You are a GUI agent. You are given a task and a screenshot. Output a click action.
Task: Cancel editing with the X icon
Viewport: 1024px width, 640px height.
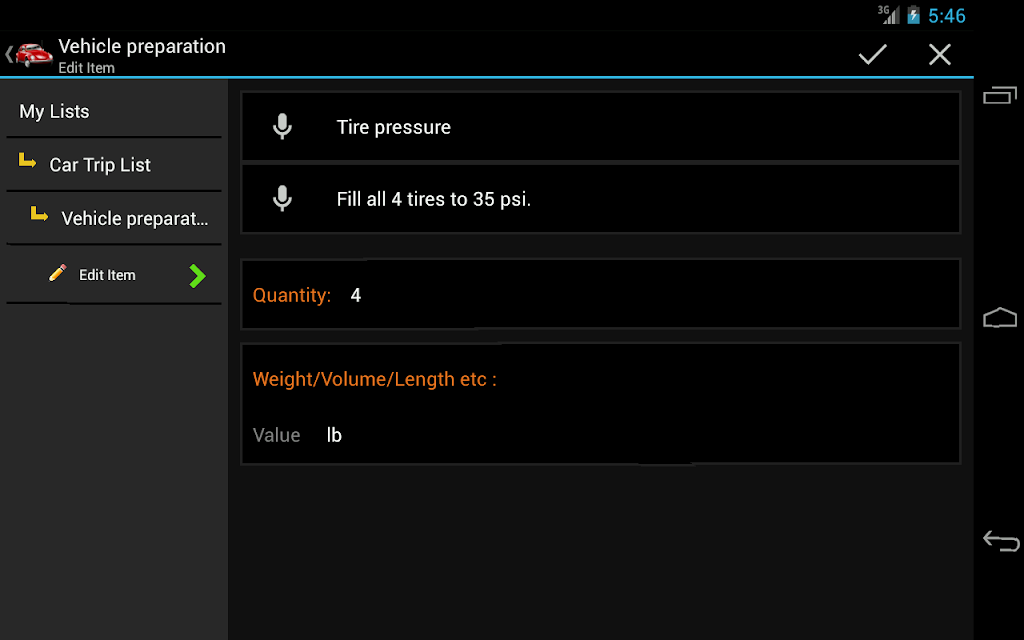(940, 54)
